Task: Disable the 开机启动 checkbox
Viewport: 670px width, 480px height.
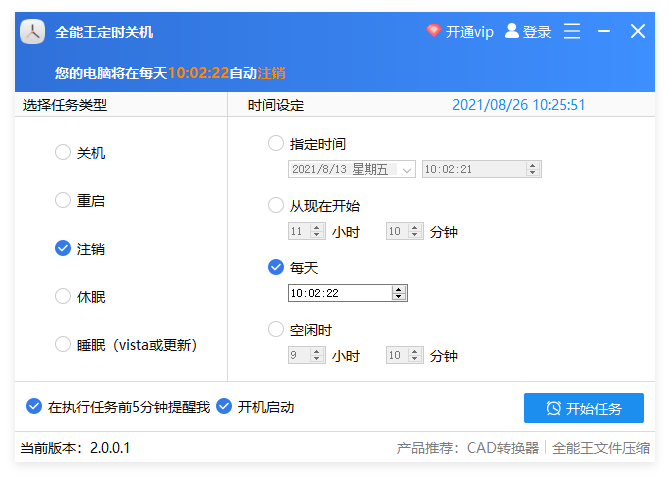Action: (224, 407)
